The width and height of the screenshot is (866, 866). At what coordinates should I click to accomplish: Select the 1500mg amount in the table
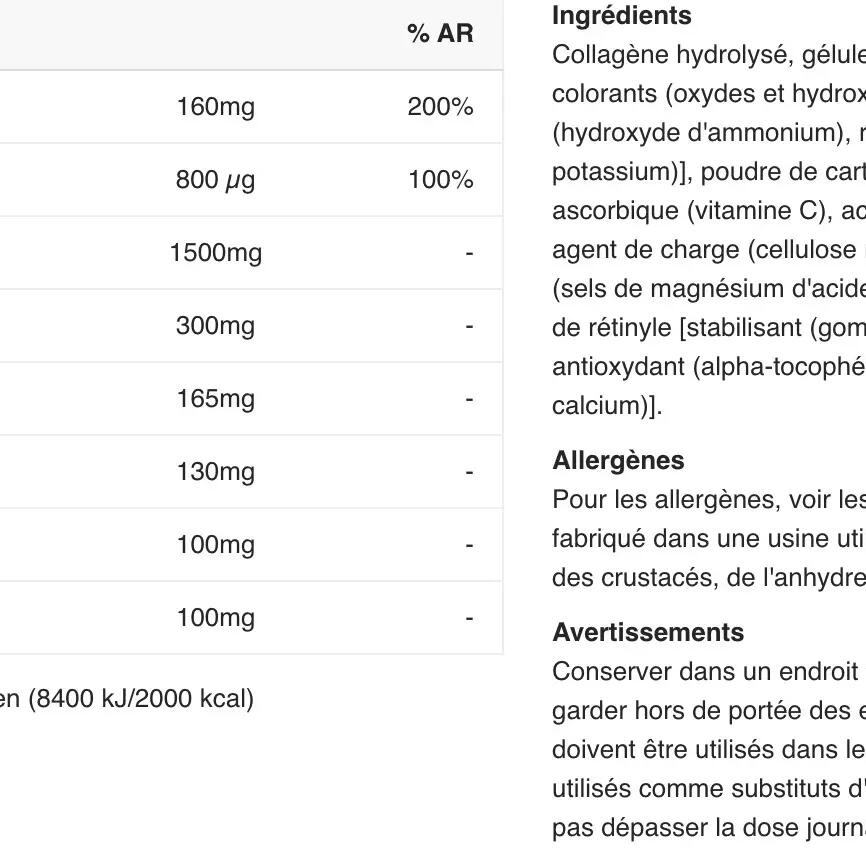[x=215, y=253]
